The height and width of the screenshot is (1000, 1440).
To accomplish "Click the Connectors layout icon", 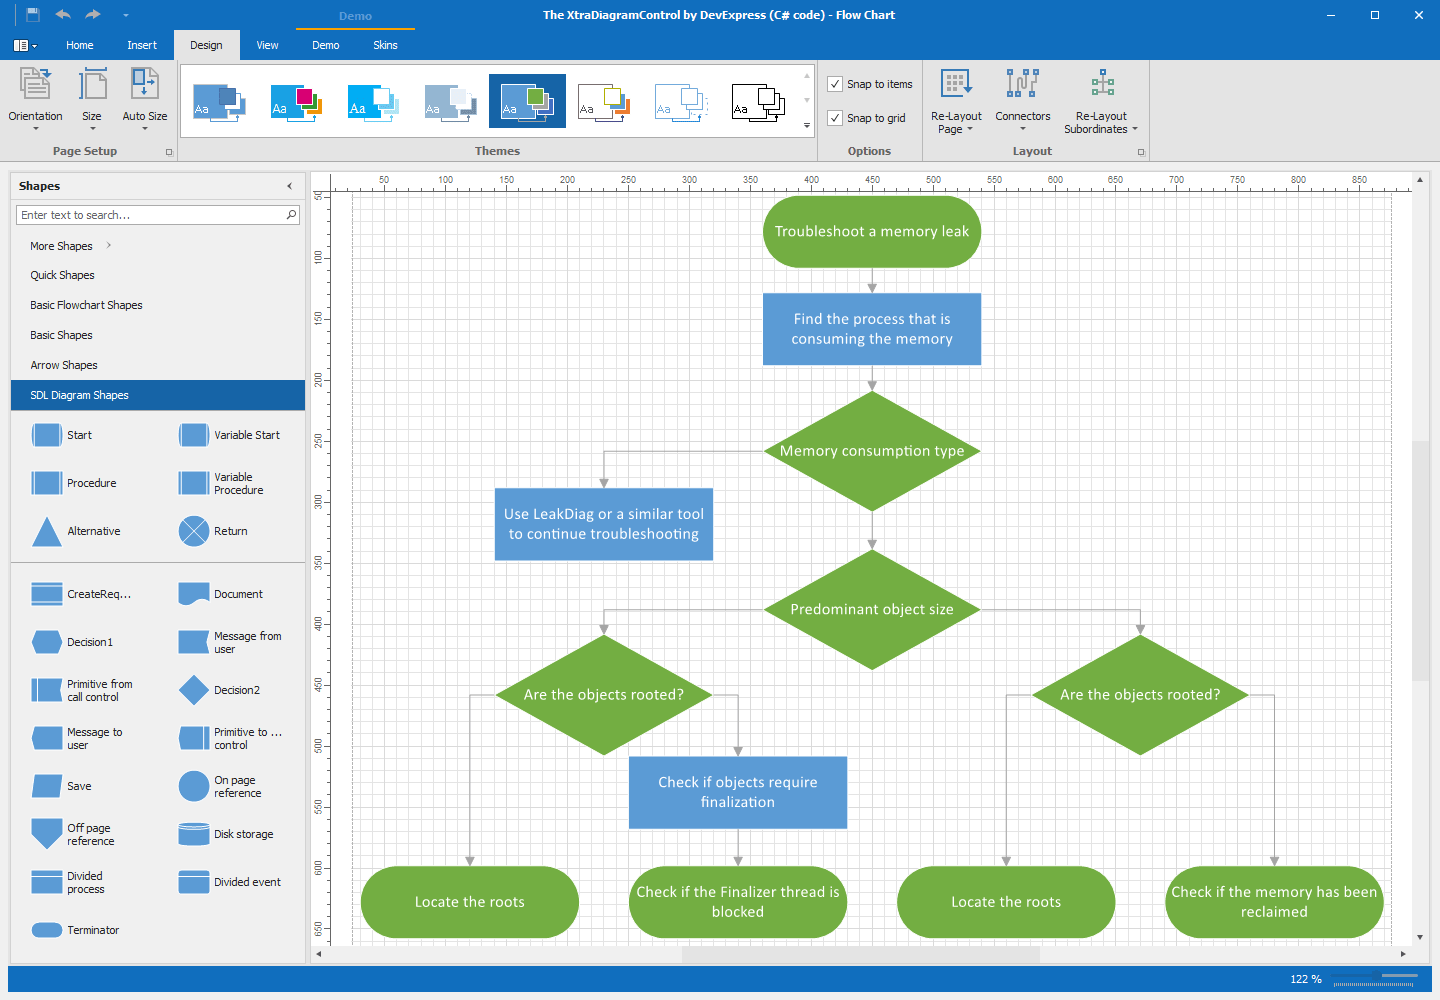I will pyautogui.click(x=1022, y=83).
